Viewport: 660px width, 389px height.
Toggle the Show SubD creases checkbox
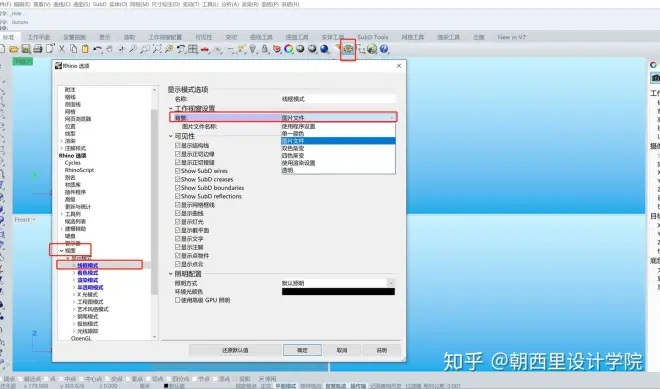tap(178, 179)
